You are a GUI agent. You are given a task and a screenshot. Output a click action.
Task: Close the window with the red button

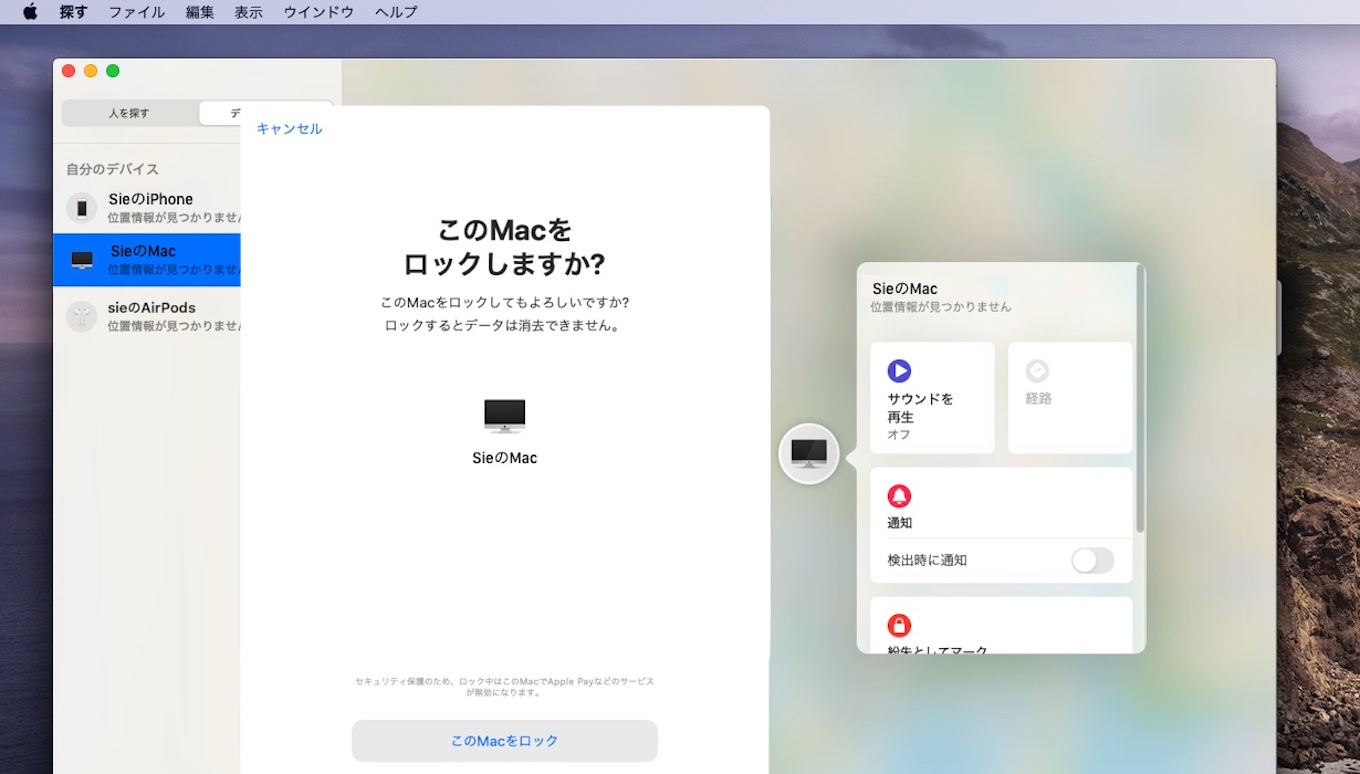click(x=68, y=71)
